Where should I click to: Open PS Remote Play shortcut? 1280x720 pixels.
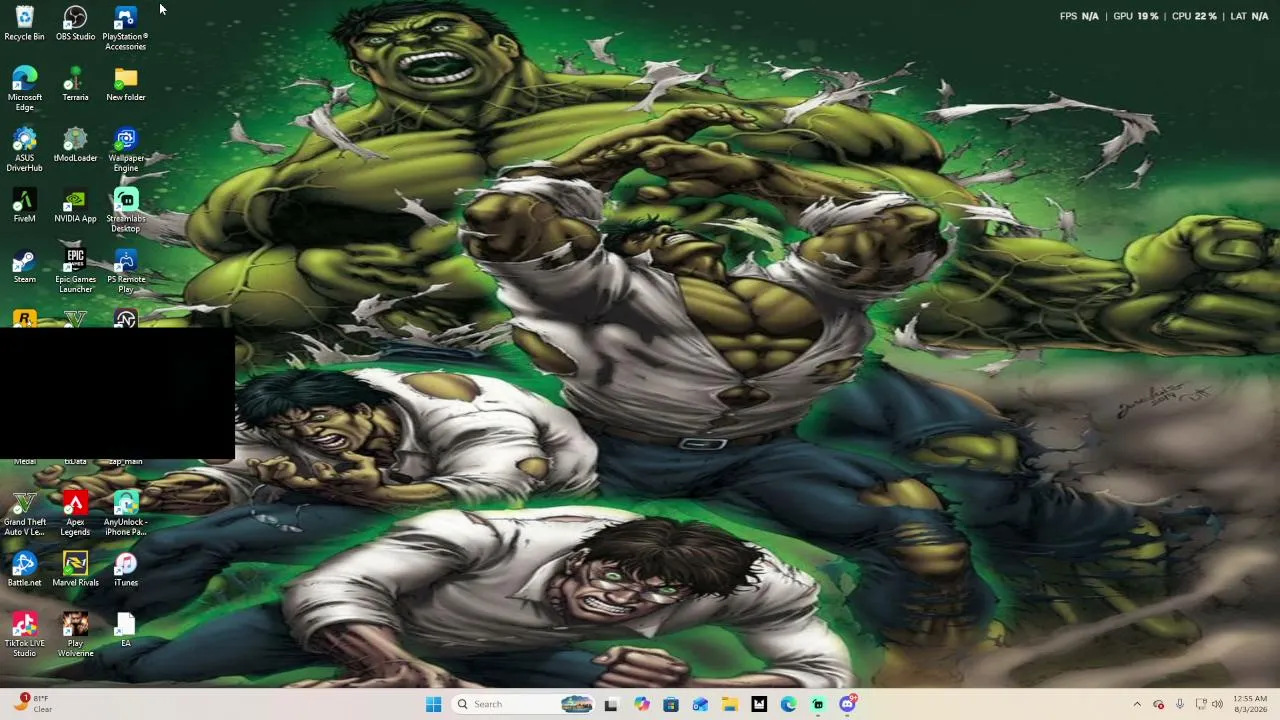point(126,271)
